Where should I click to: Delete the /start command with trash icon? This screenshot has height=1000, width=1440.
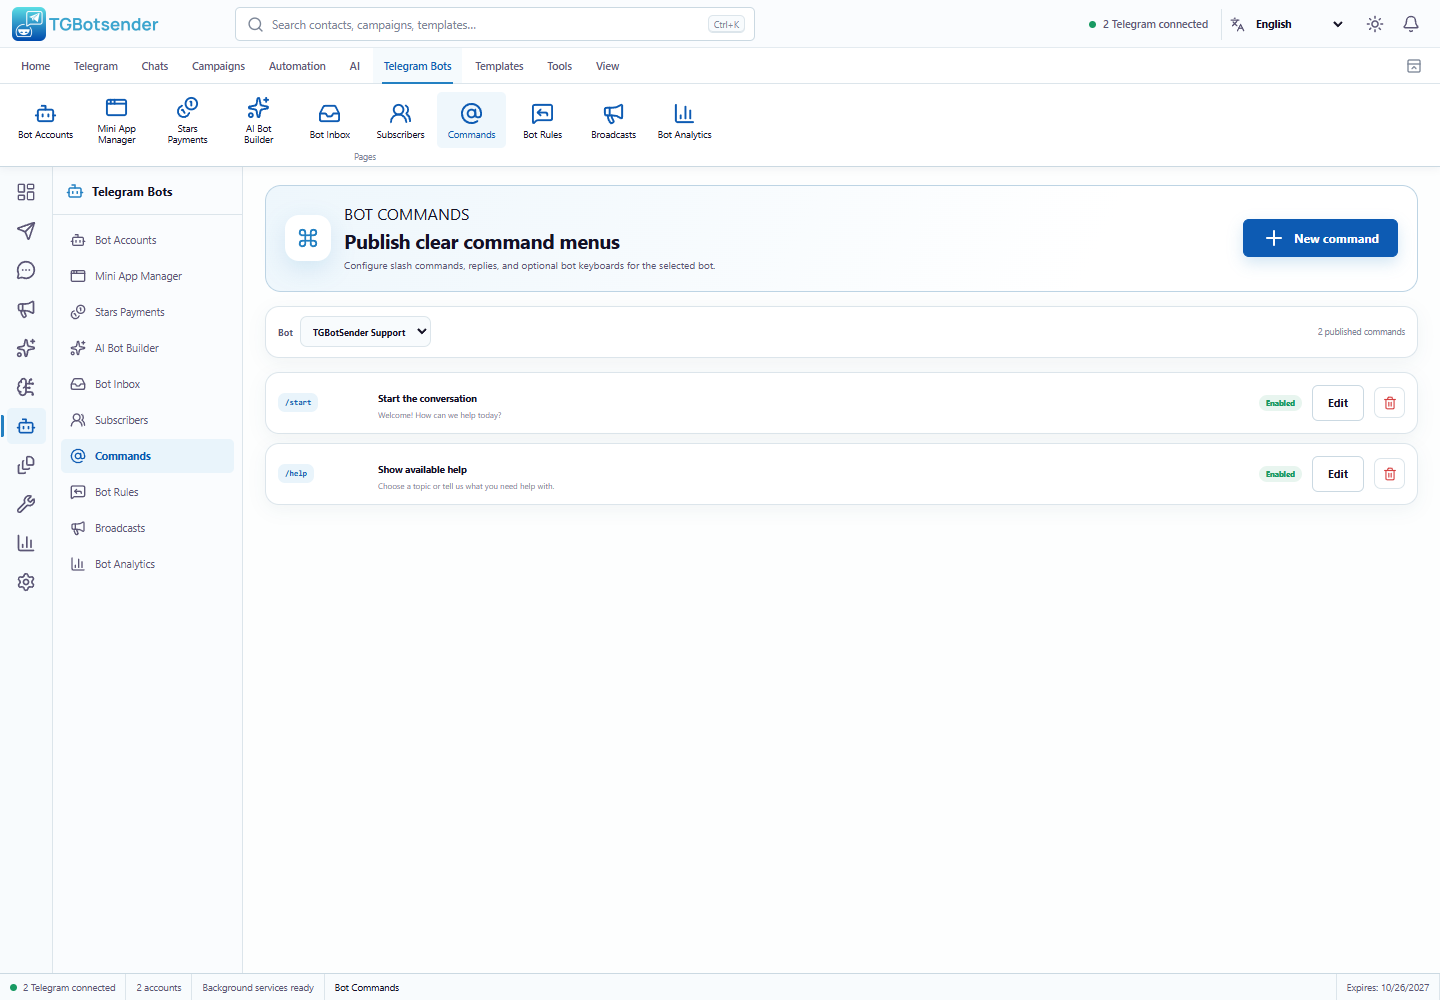(x=1390, y=403)
